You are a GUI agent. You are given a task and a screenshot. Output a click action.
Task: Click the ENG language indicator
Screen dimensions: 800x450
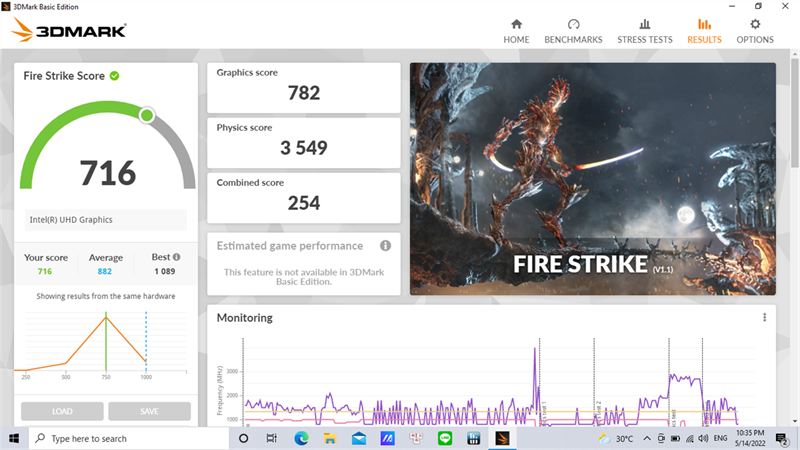pyautogui.click(x=720, y=439)
